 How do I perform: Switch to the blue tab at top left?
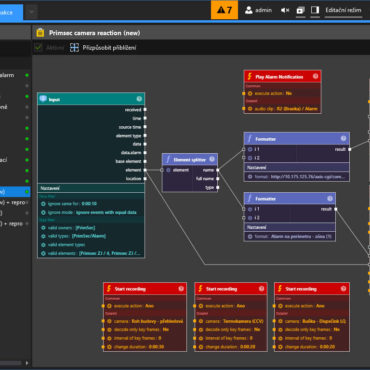[11, 12]
